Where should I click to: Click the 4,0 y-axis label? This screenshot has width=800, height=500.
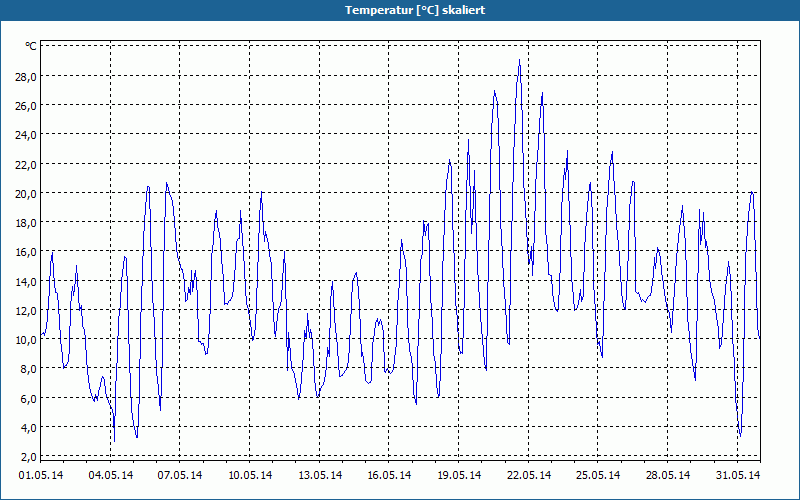pyautogui.click(x=29, y=427)
